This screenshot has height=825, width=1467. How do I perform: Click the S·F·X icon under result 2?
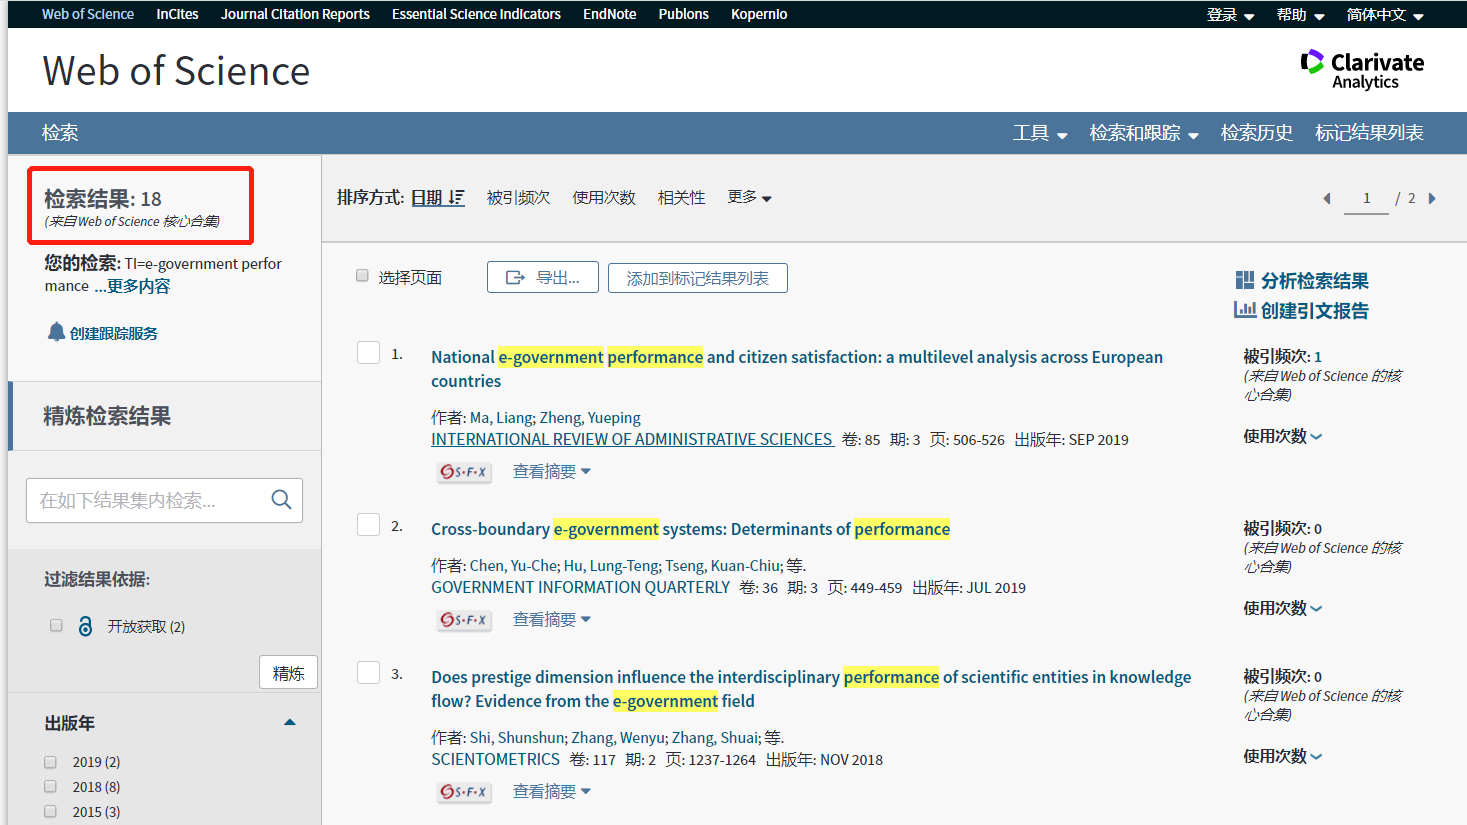(x=464, y=620)
